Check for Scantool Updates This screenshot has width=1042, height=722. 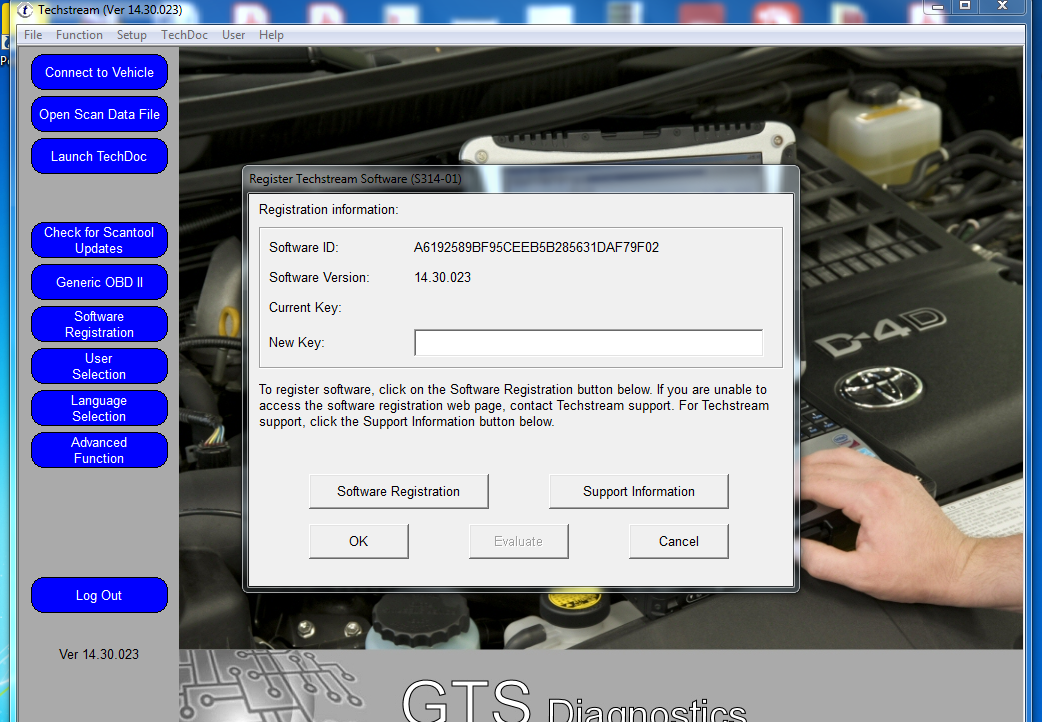pyautogui.click(x=99, y=240)
